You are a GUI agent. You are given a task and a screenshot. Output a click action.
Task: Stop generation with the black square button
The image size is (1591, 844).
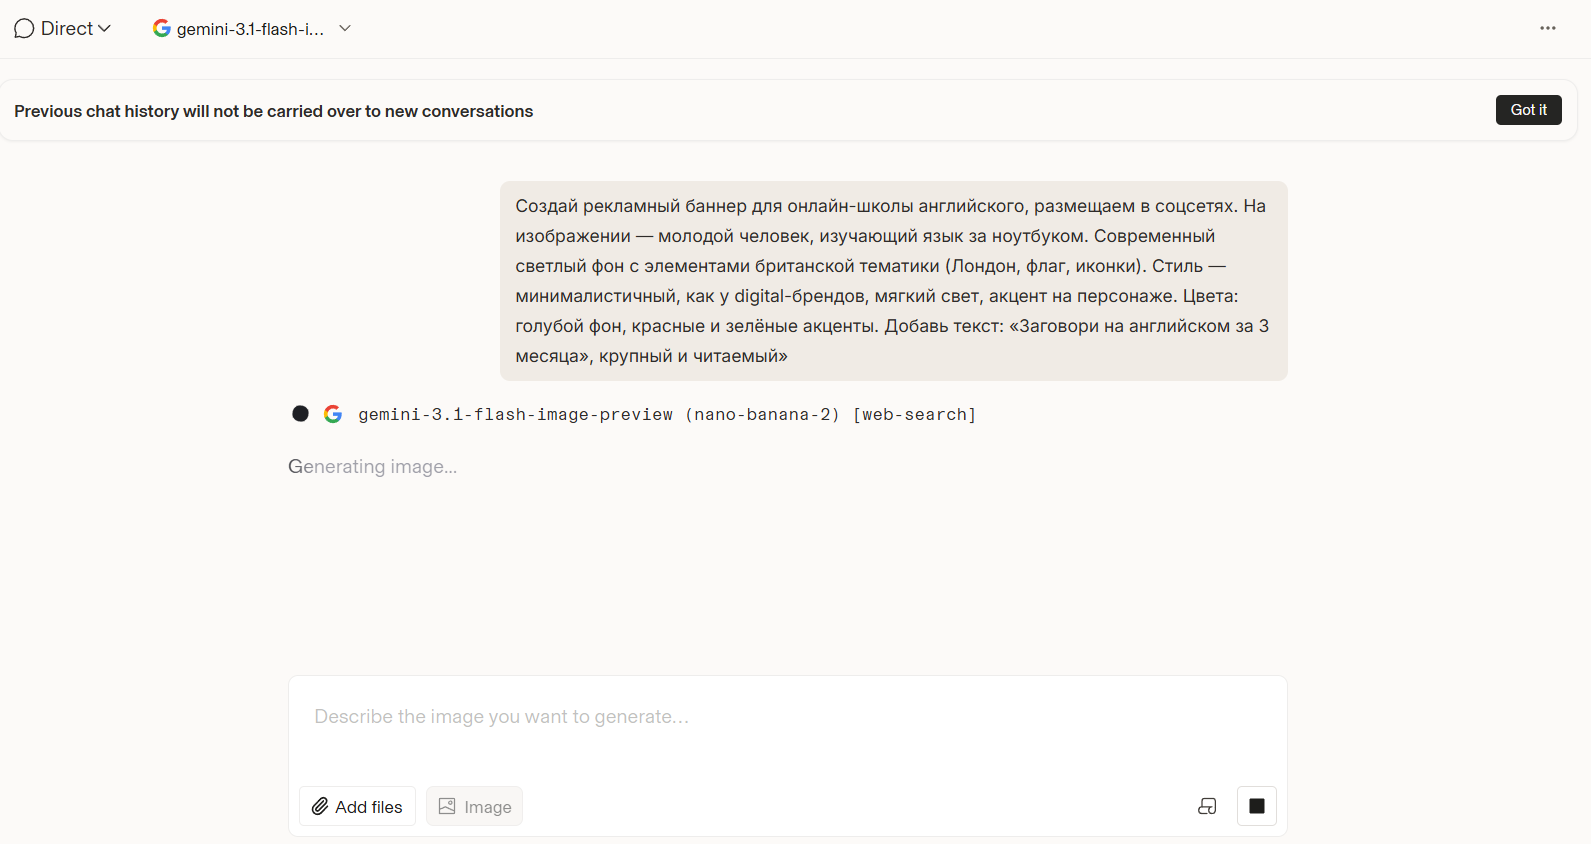[x=1257, y=807]
